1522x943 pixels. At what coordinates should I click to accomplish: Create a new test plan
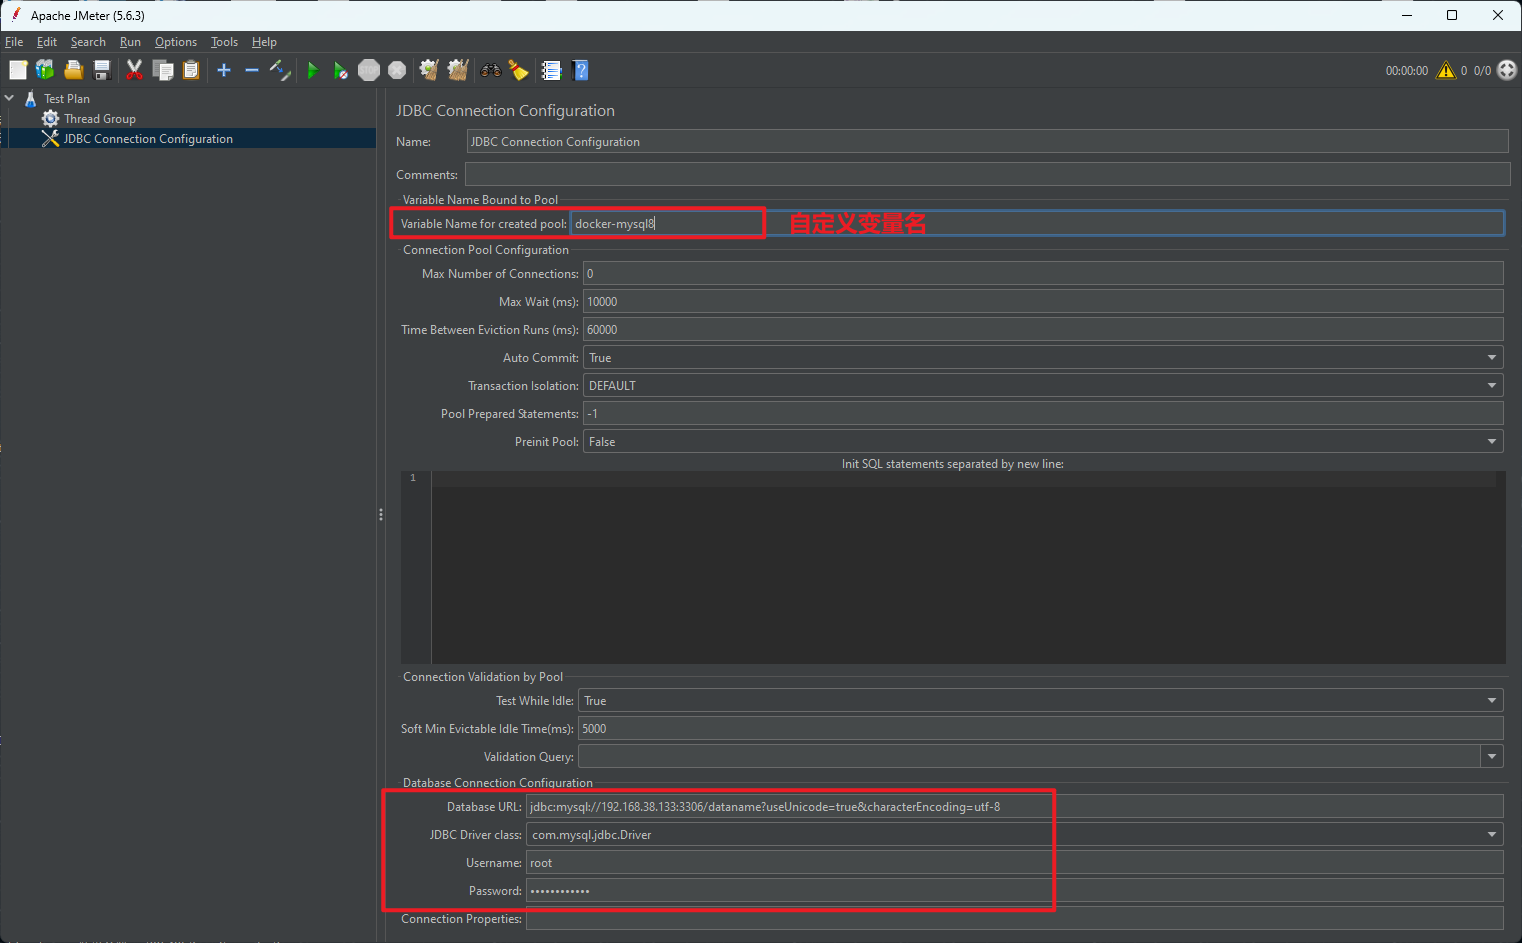(18, 70)
